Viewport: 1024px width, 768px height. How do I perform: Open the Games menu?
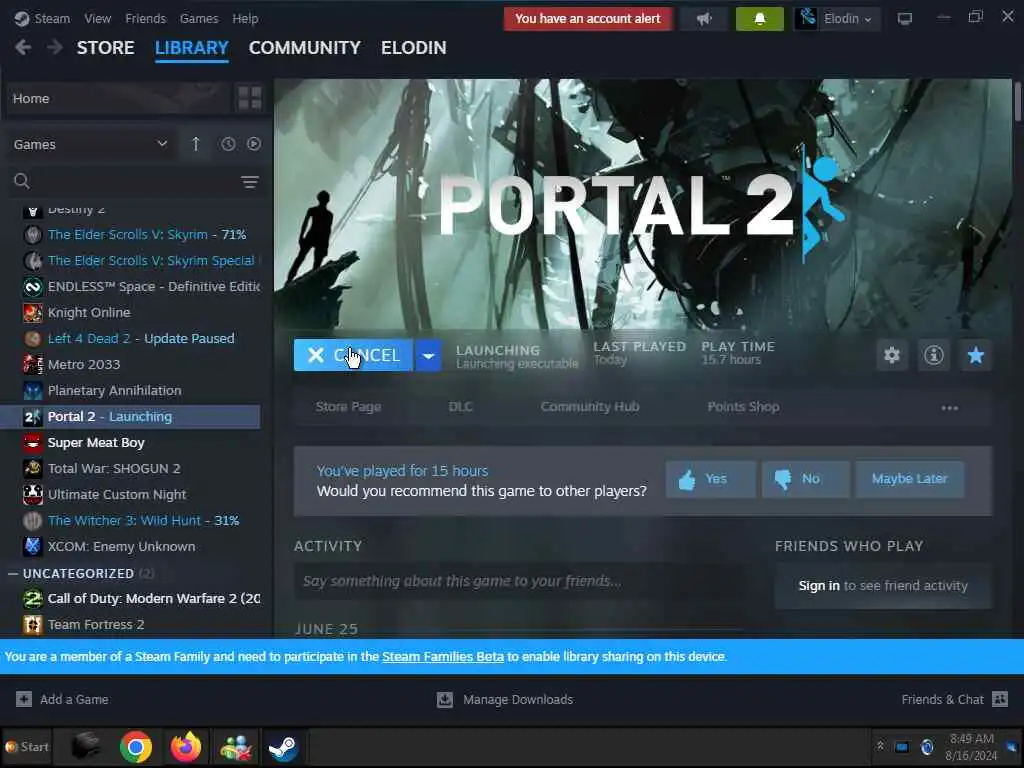[199, 18]
